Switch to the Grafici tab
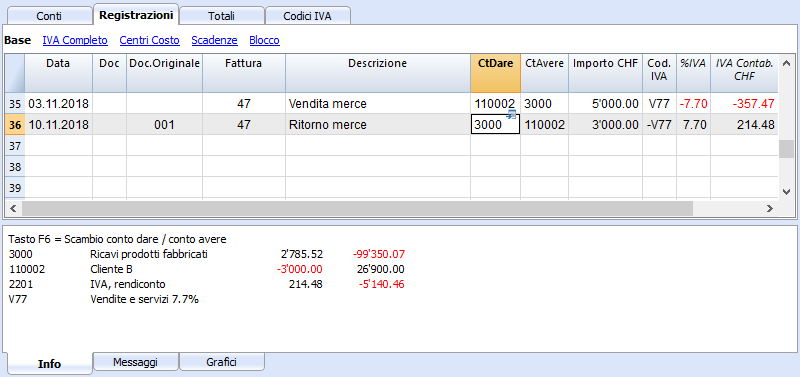The height and width of the screenshot is (377, 800). (222, 362)
